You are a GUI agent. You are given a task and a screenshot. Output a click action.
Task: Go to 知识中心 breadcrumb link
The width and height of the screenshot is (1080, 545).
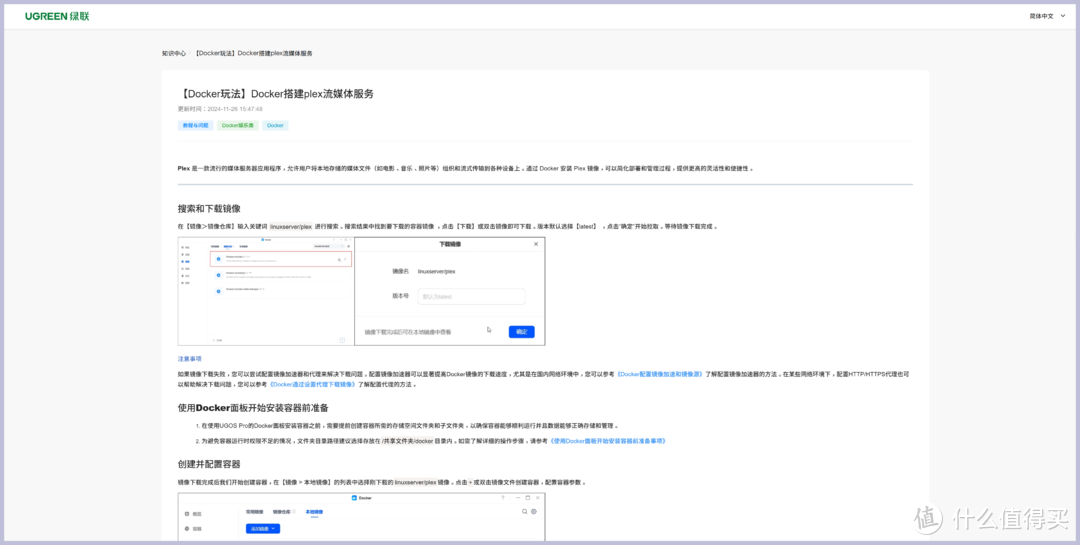174,53
